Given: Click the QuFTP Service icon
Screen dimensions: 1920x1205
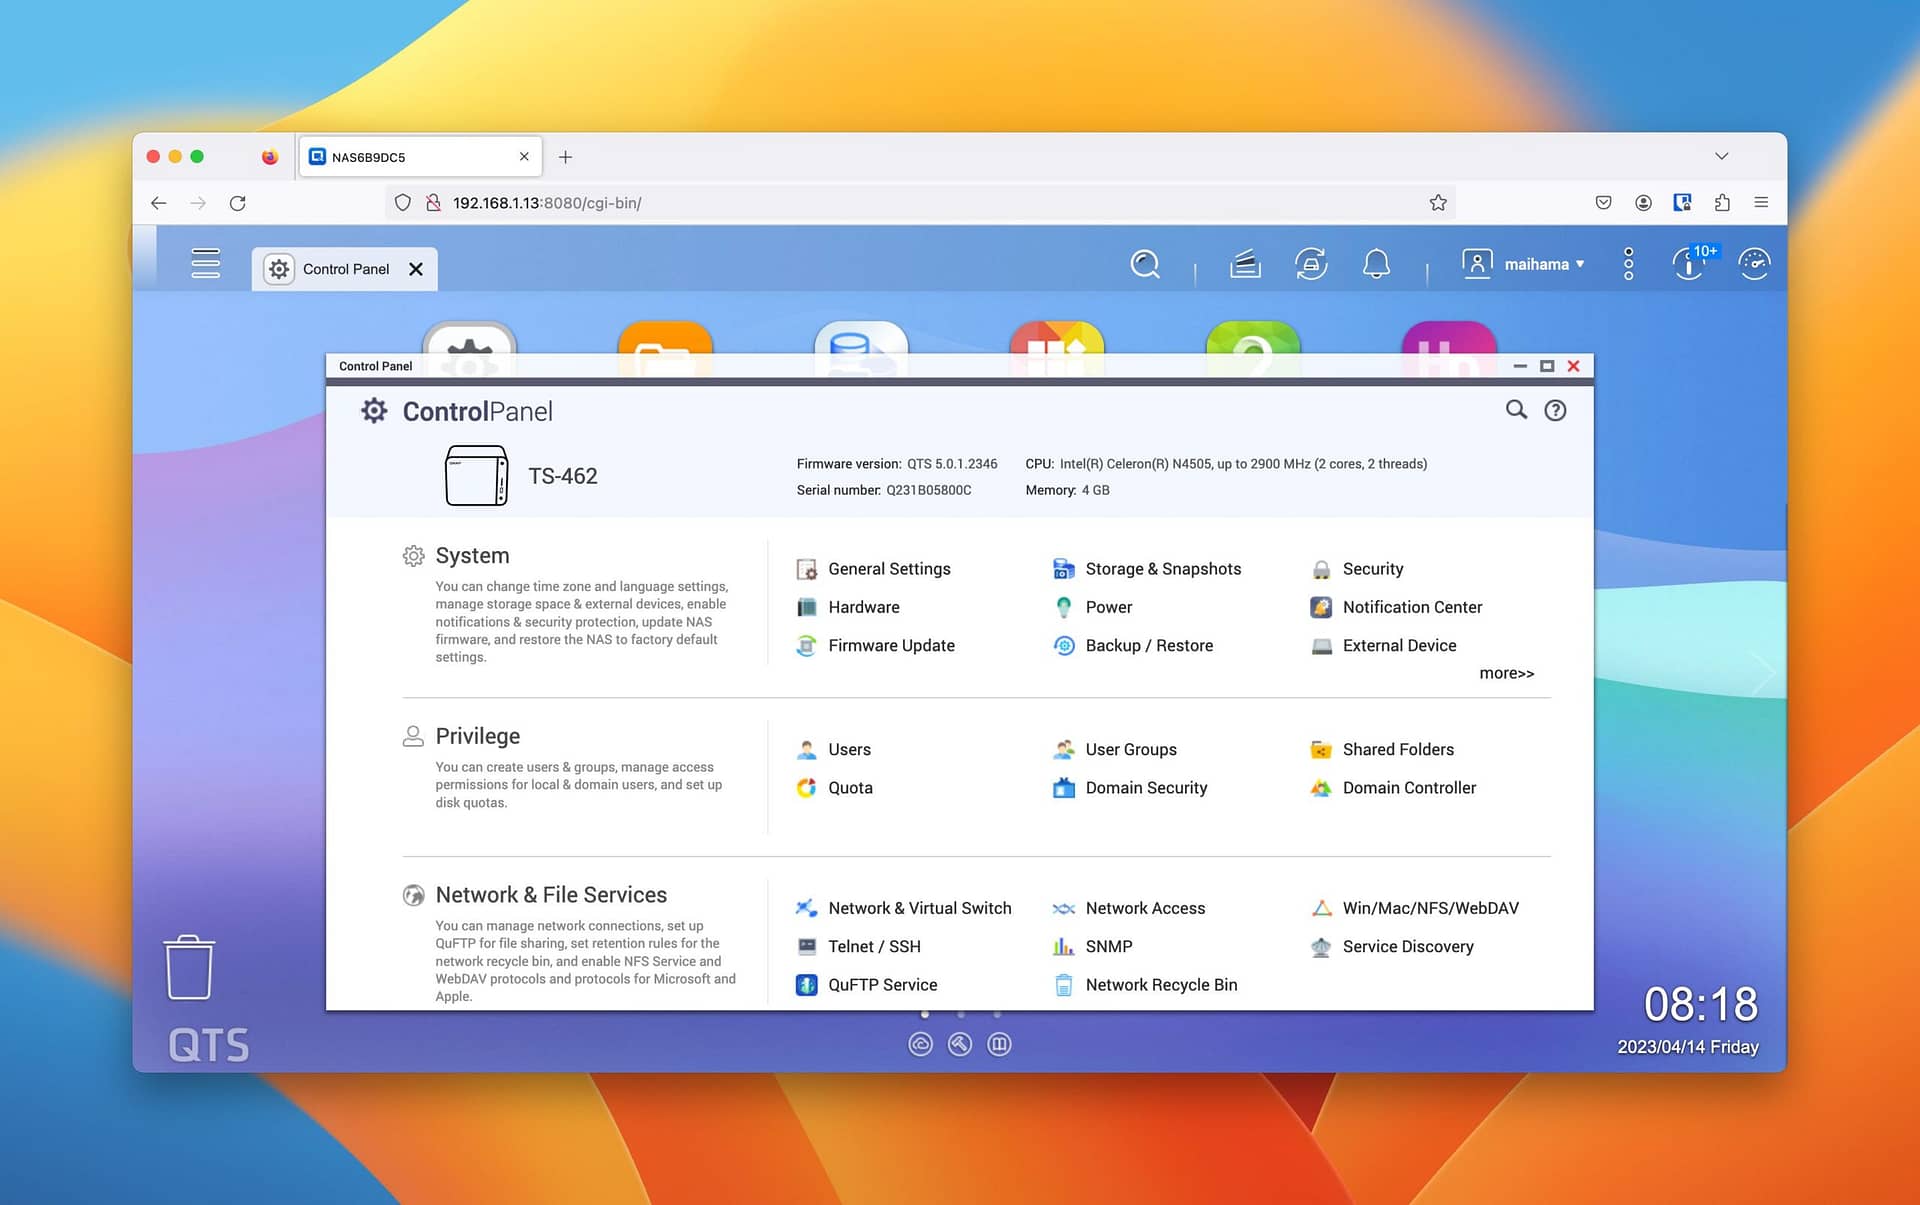Looking at the screenshot, I should click(x=806, y=985).
